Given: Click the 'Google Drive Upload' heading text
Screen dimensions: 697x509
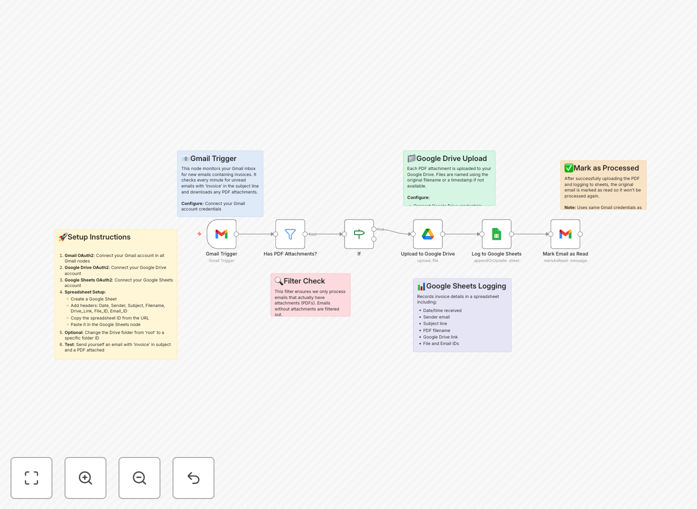Looking at the screenshot, I should point(452,159).
